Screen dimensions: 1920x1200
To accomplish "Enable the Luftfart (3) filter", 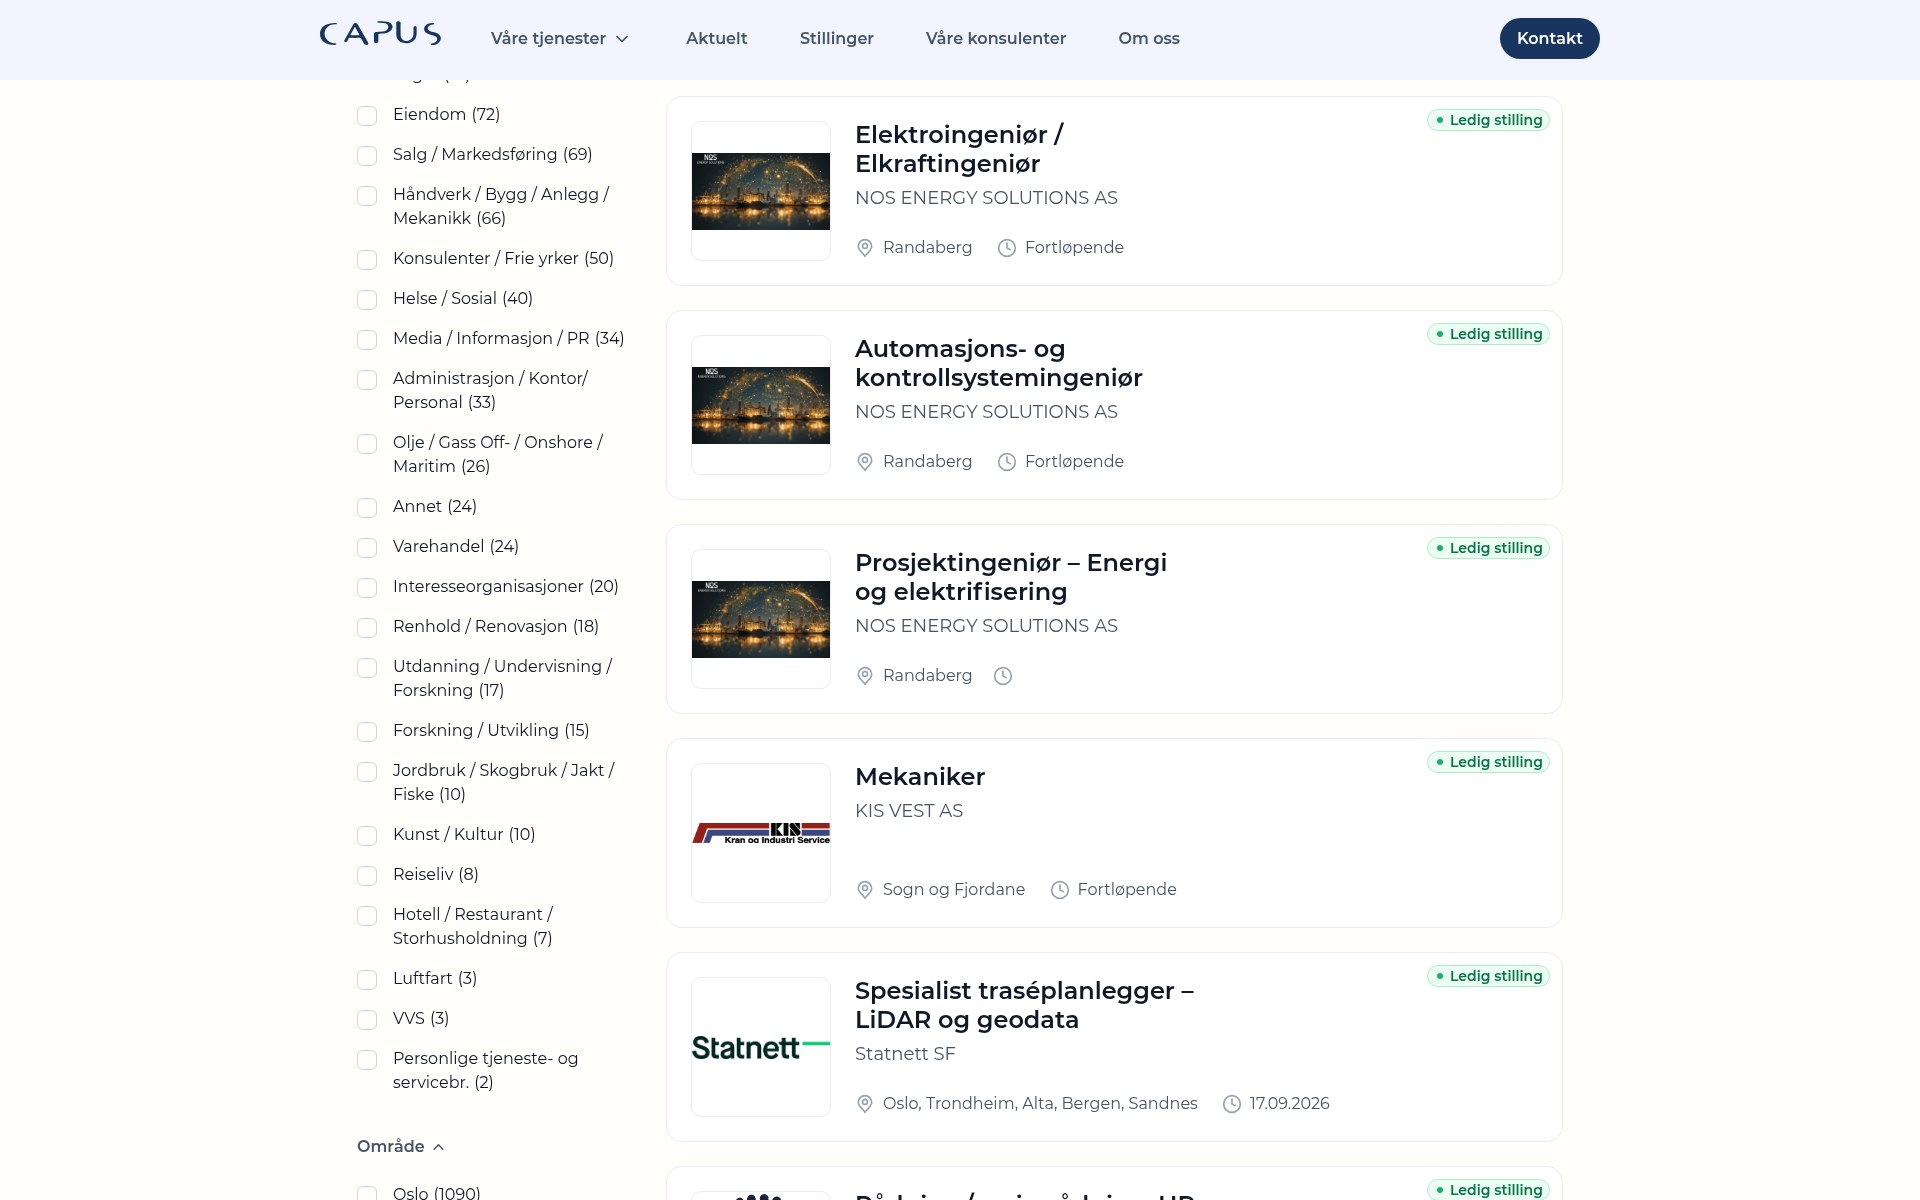I will click(367, 980).
